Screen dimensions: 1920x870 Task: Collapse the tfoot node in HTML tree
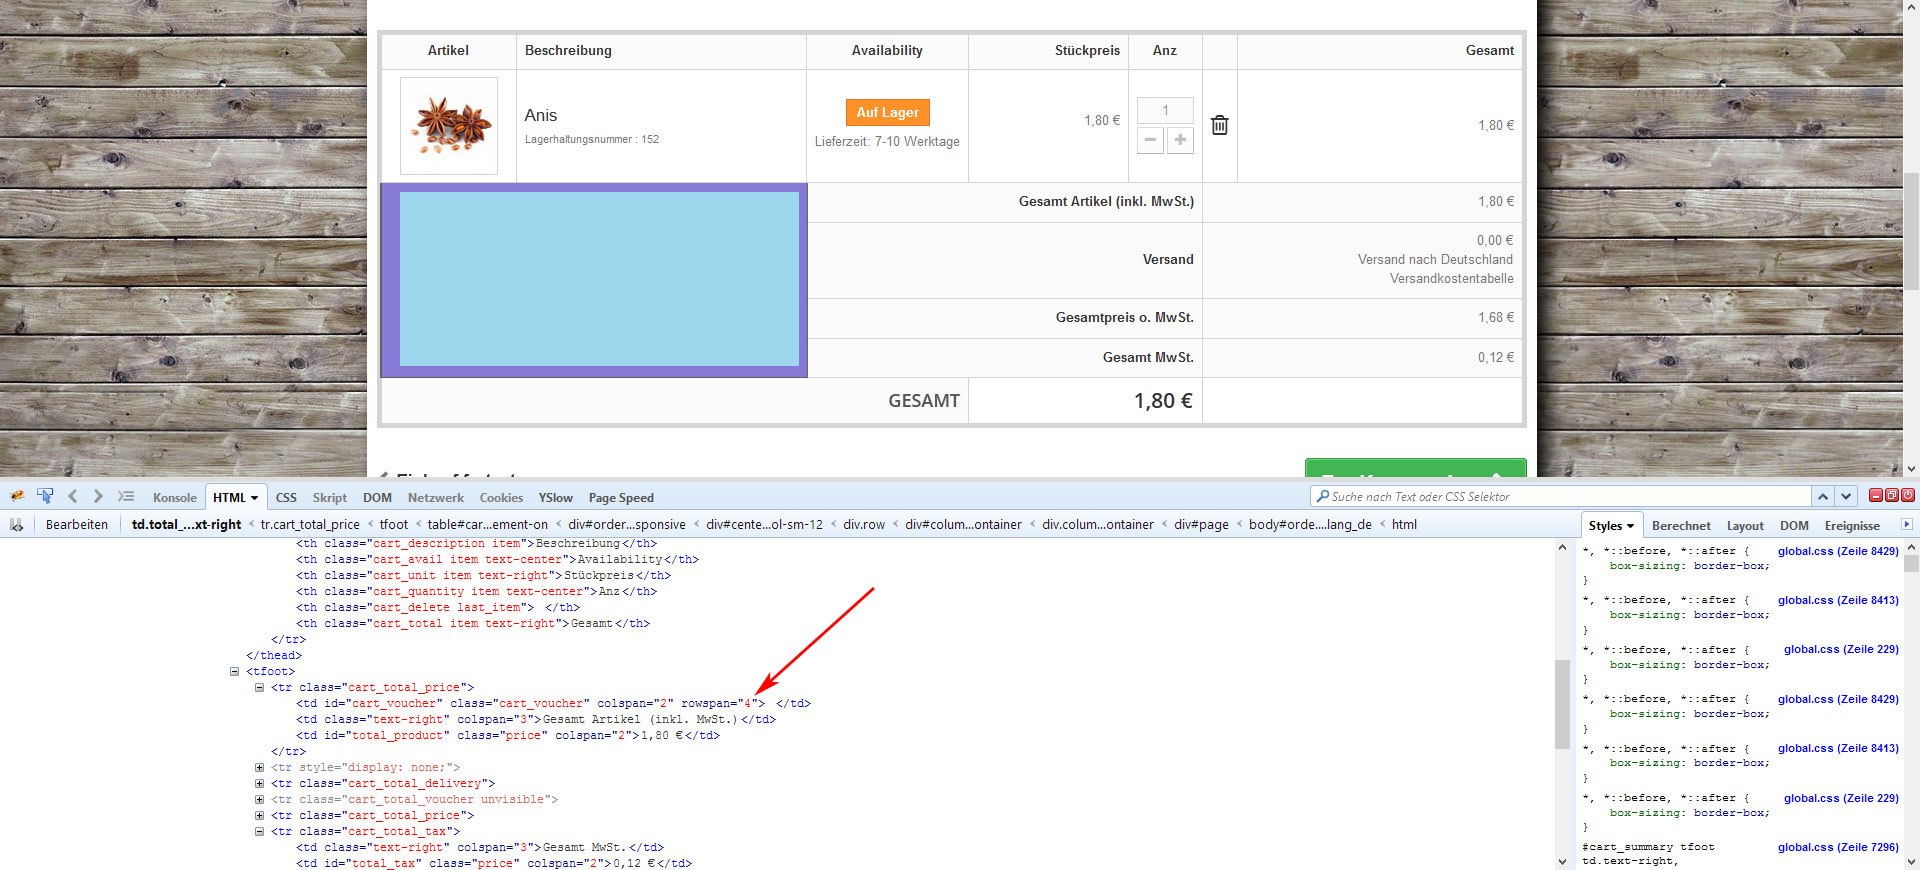click(x=235, y=672)
